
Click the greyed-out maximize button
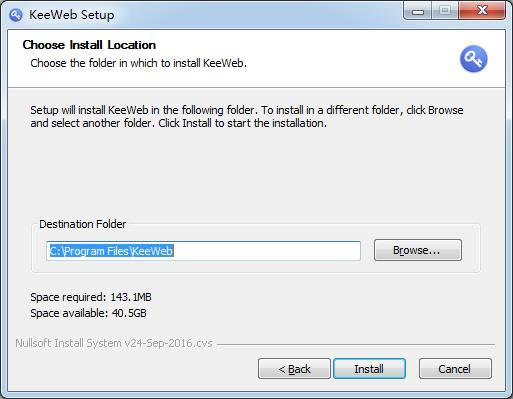click(x=445, y=11)
